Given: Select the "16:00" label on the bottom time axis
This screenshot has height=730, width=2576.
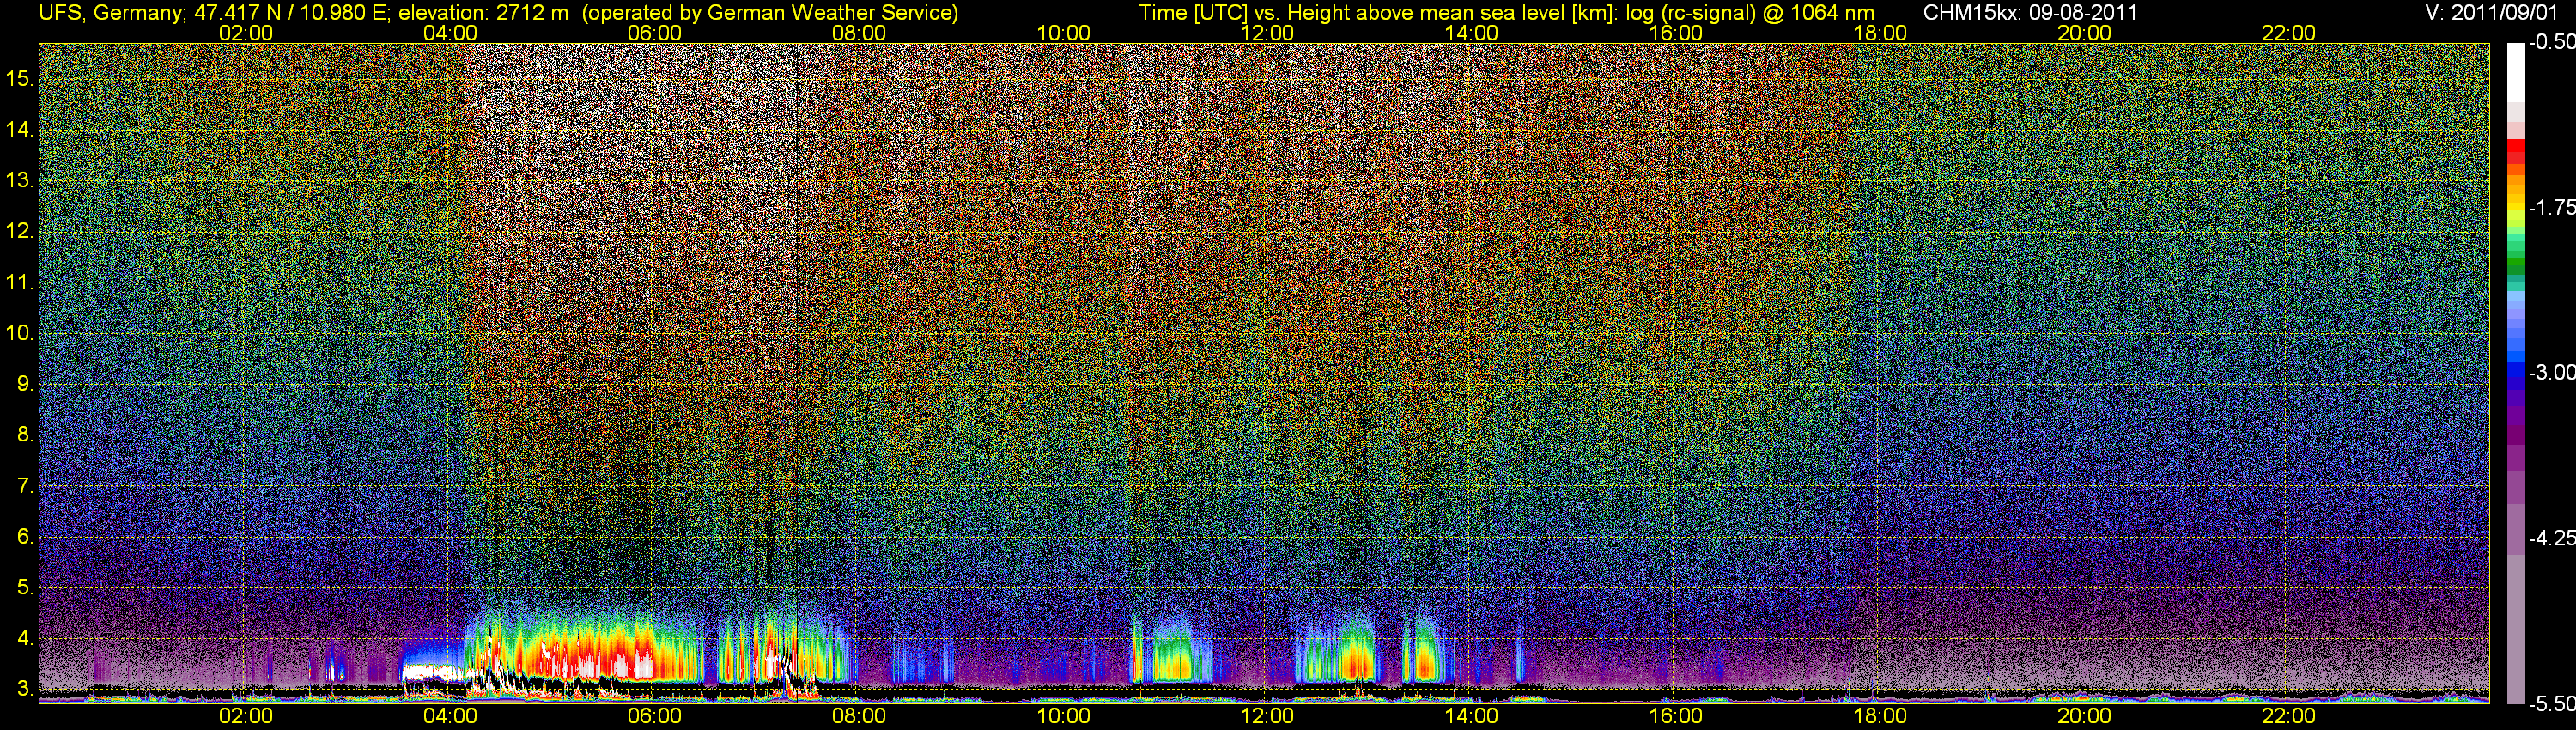Looking at the screenshot, I should (x=1676, y=716).
